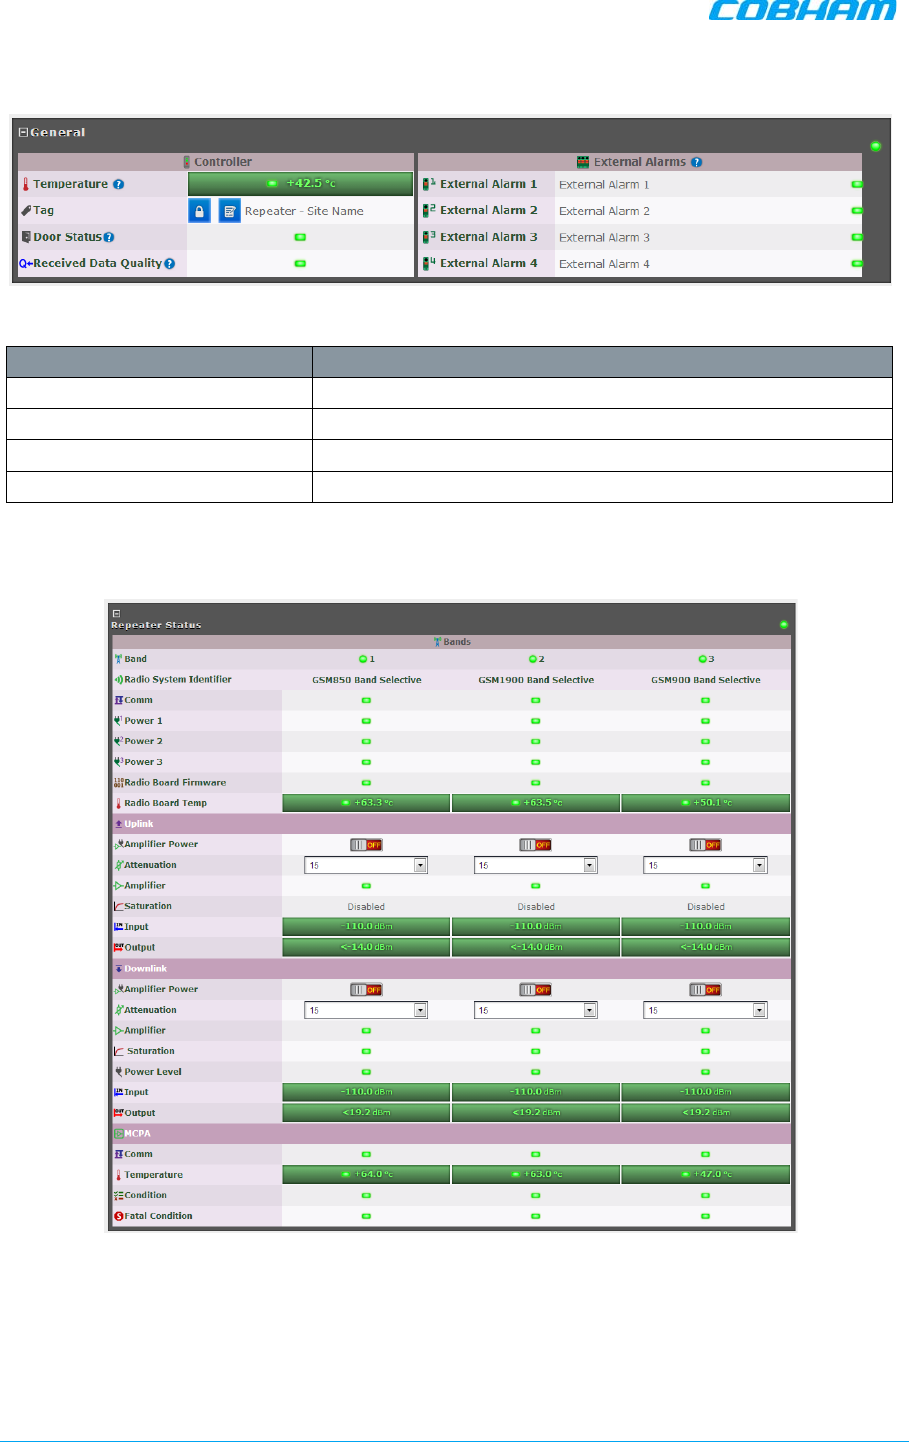Image resolution: width=909 pixels, height=1442 pixels.
Task: Click GSM900 Band Selective identifier
Action: pos(706,680)
